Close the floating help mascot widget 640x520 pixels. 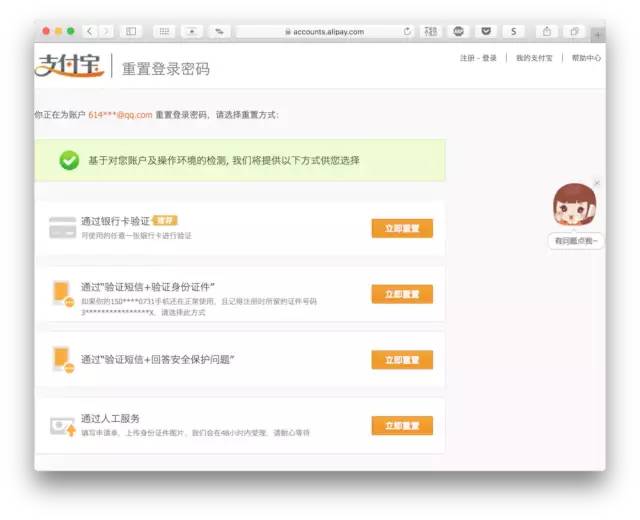(x=597, y=183)
